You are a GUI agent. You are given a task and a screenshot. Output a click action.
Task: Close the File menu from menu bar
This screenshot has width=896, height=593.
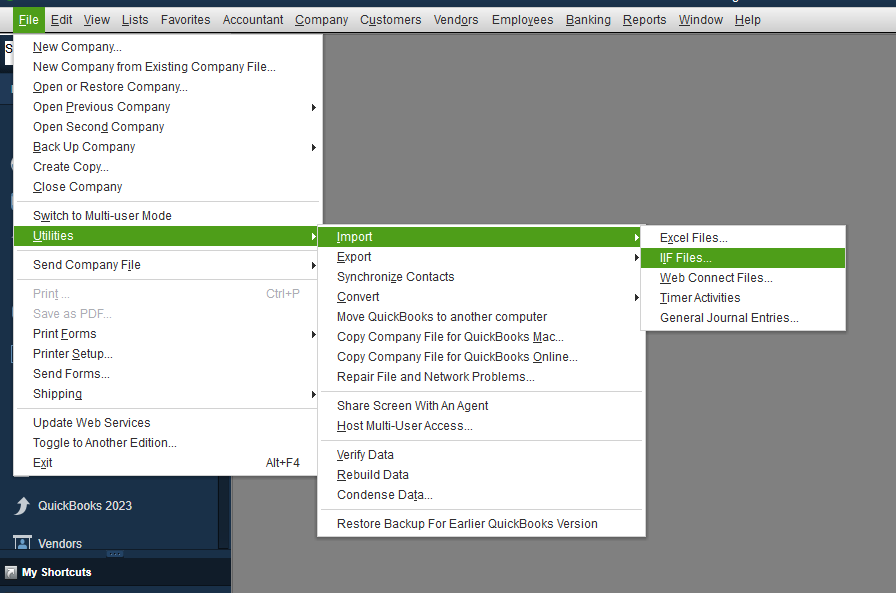click(x=29, y=20)
